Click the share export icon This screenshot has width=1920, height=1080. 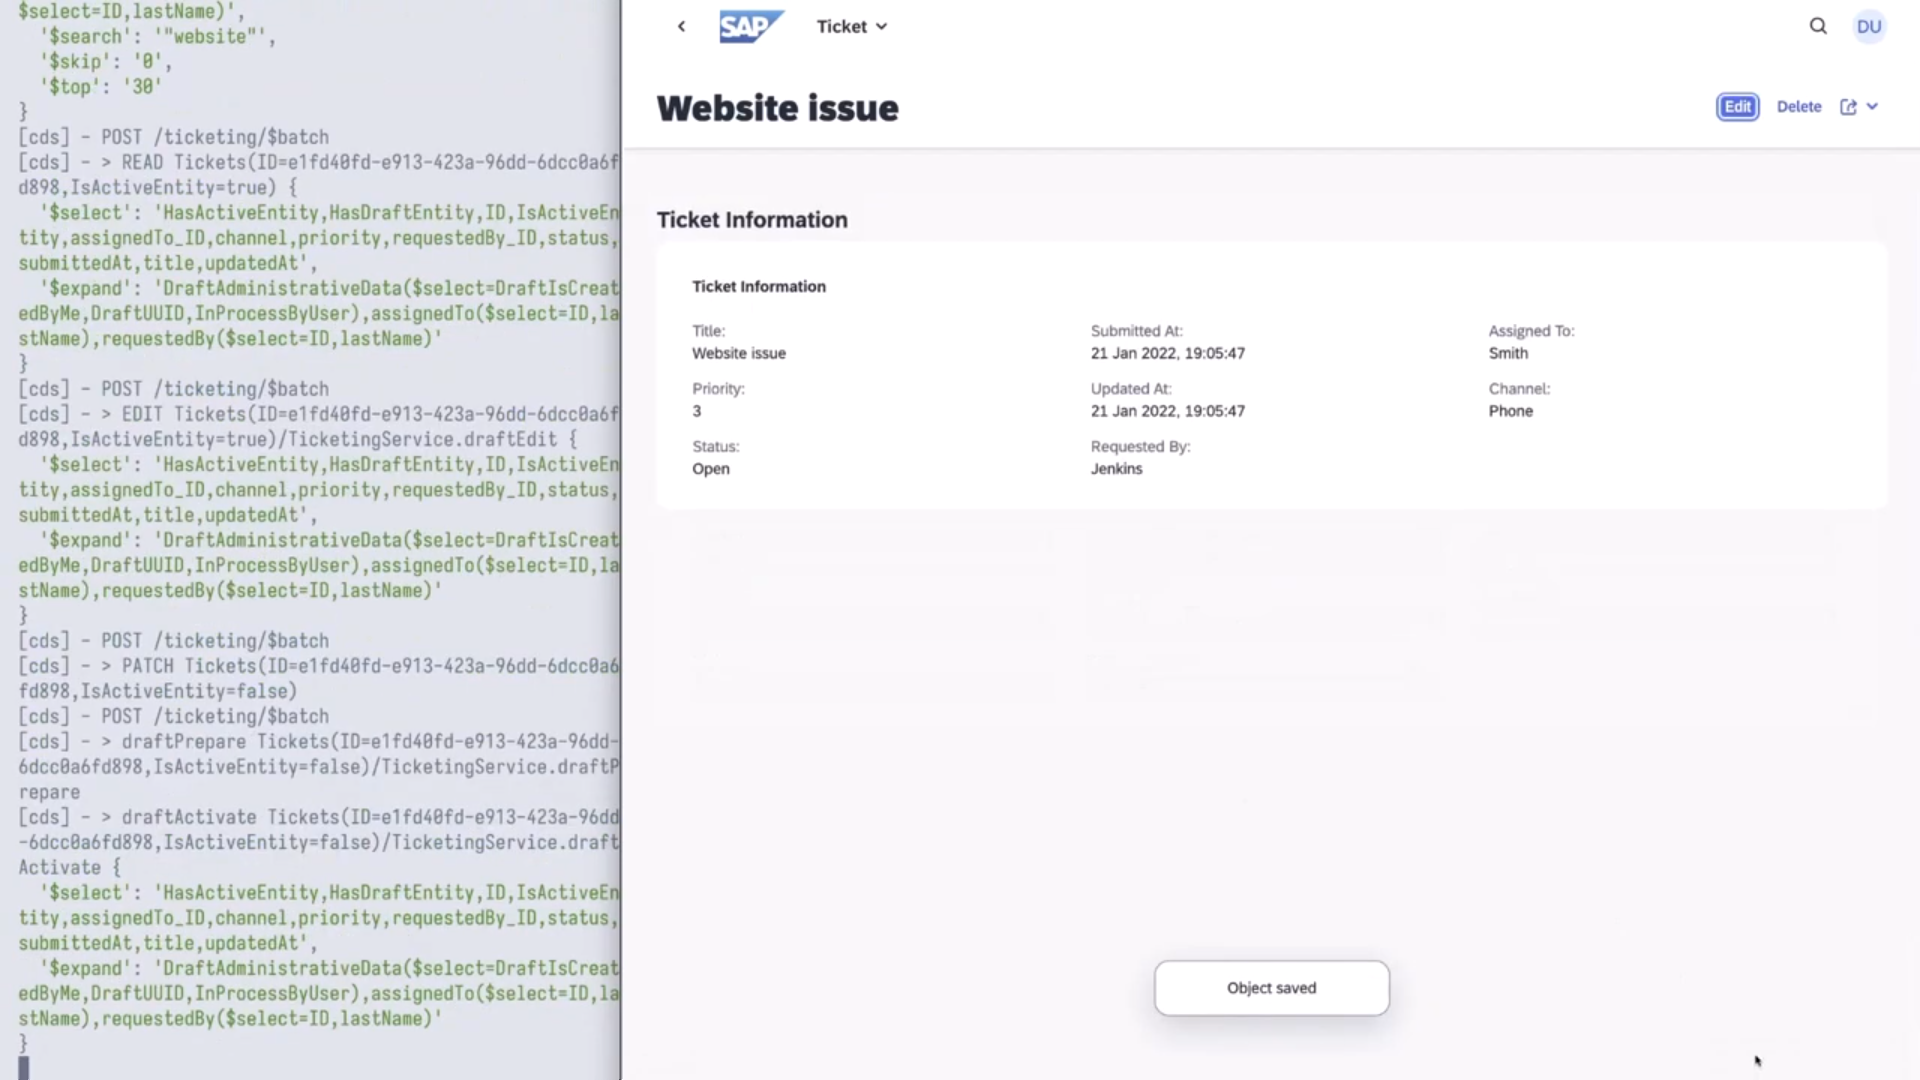[1848, 107]
